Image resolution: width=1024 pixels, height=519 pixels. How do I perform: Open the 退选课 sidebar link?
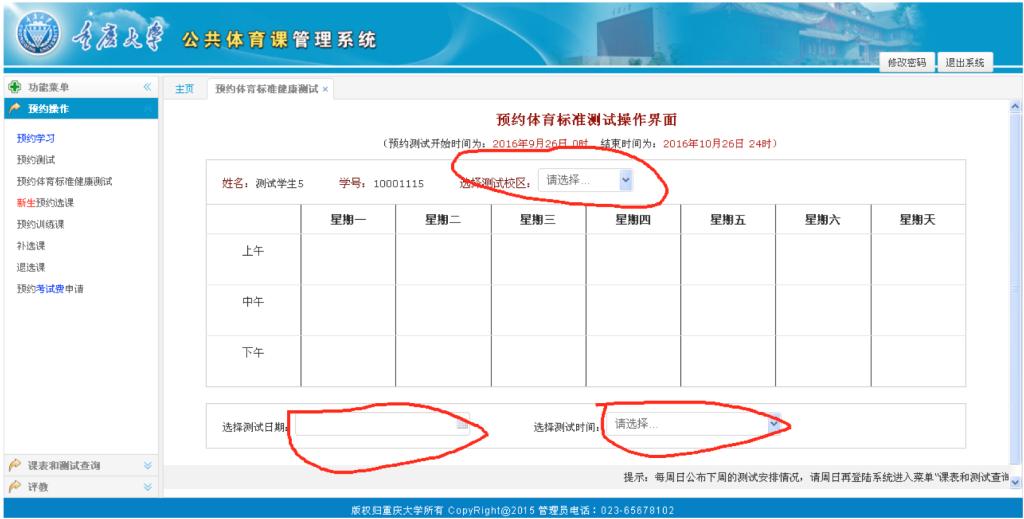pos(31,267)
